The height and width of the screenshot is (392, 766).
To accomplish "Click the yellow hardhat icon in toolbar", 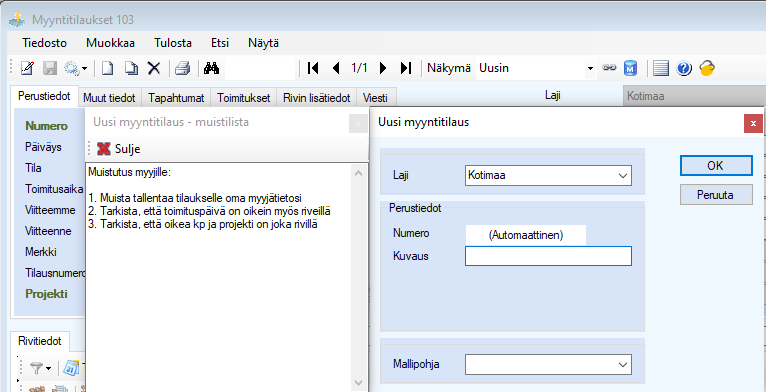I will tap(707, 68).
